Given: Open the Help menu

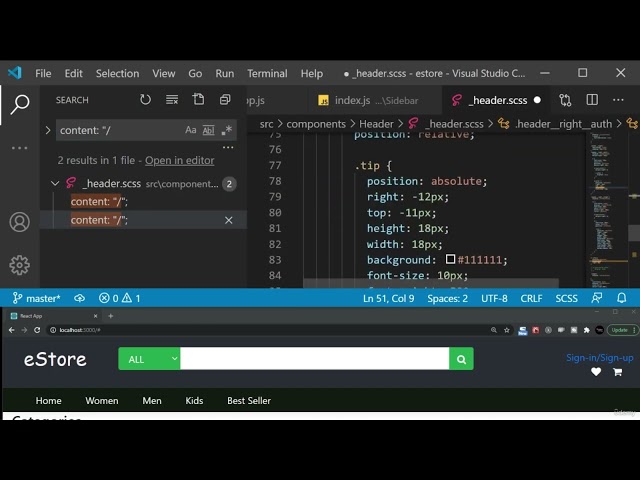Looking at the screenshot, I should click(x=312, y=73).
